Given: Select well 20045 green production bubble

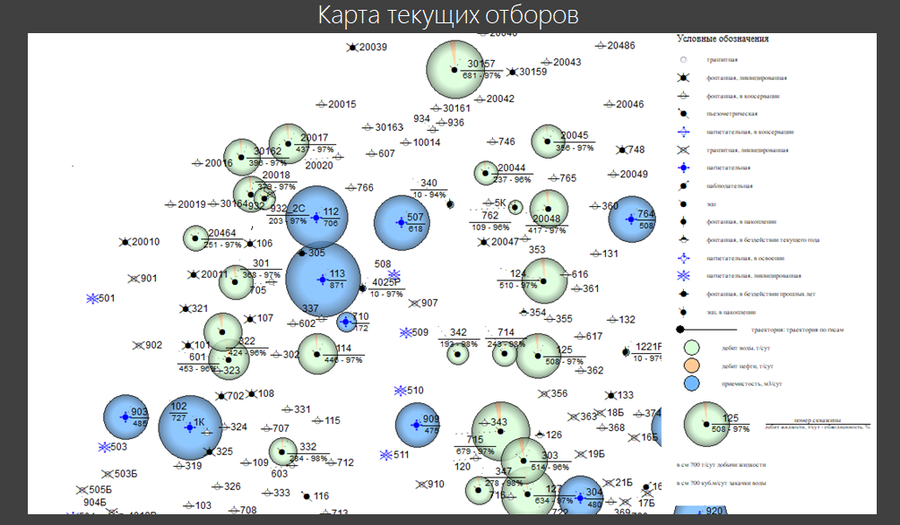Looking at the screenshot, I should click(x=548, y=141).
